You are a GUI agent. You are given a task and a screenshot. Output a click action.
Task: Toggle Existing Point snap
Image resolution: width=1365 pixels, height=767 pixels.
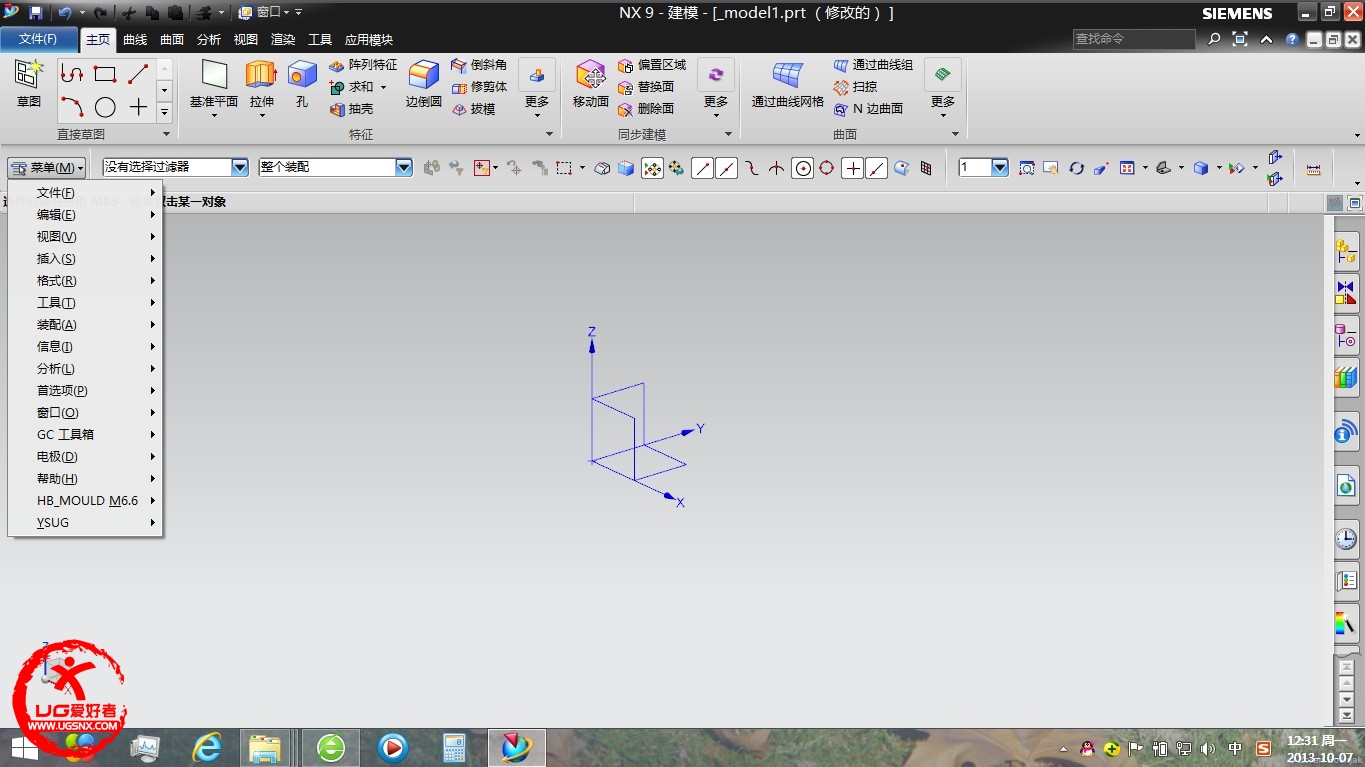tap(852, 168)
